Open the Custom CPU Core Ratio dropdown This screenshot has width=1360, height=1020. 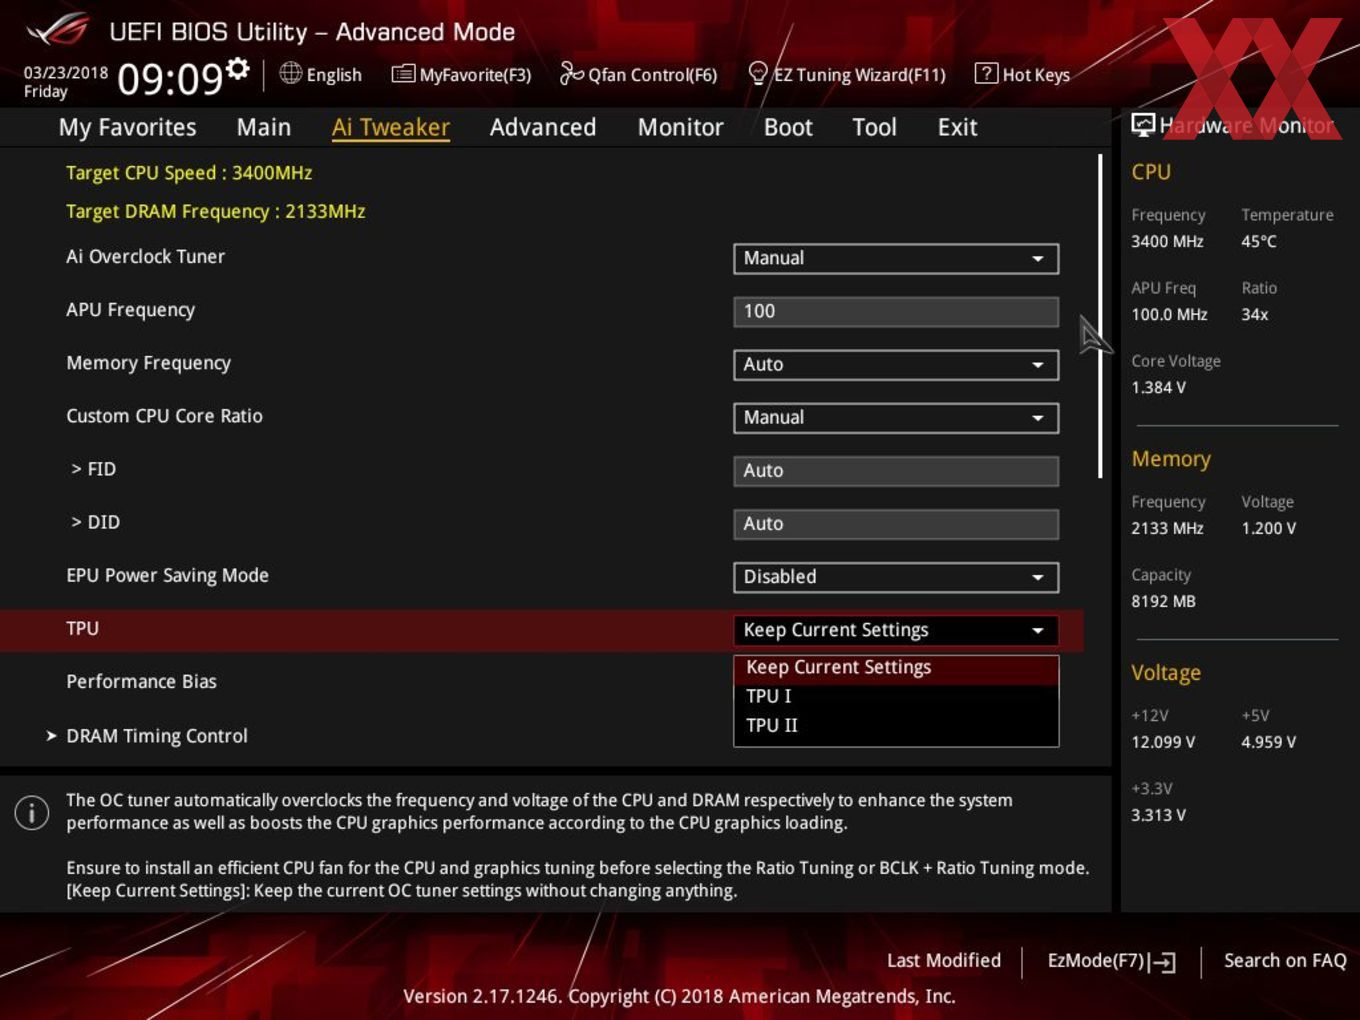coord(896,417)
